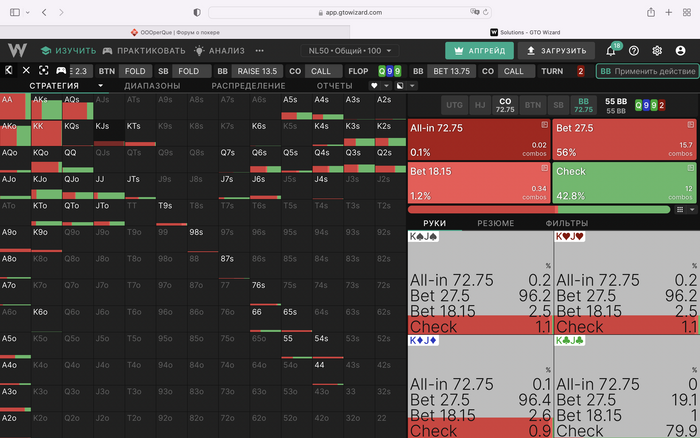Click the Q 9 9 flop cards in action bar
Viewport: 700px width, 438px height.
(x=390, y=71)
